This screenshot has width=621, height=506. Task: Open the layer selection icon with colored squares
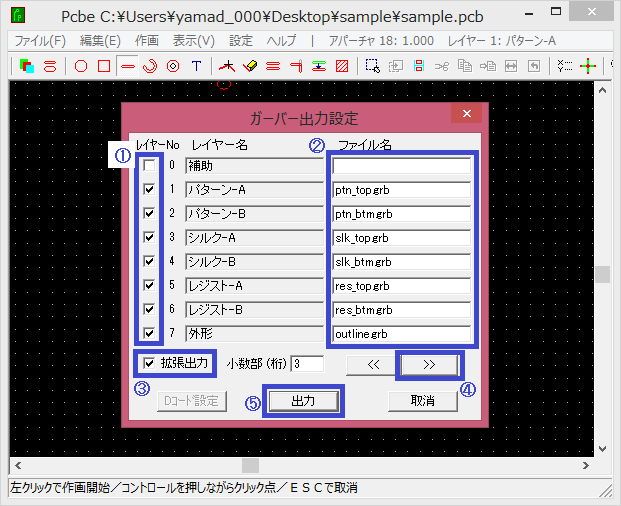pyautogui.click(x=27, y=66)
